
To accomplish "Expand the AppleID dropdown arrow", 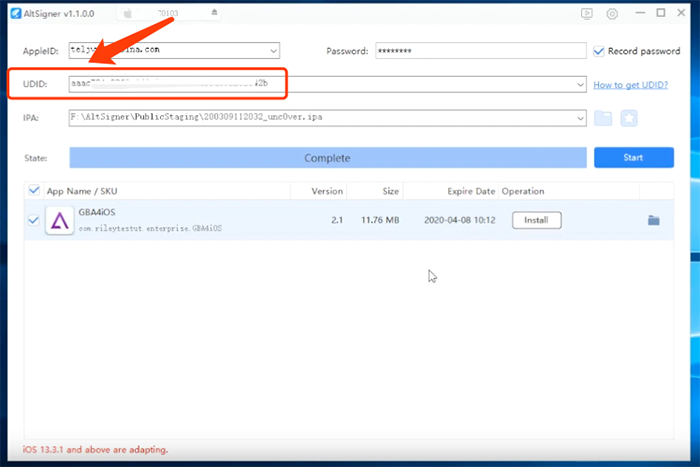I will [273, 51].
